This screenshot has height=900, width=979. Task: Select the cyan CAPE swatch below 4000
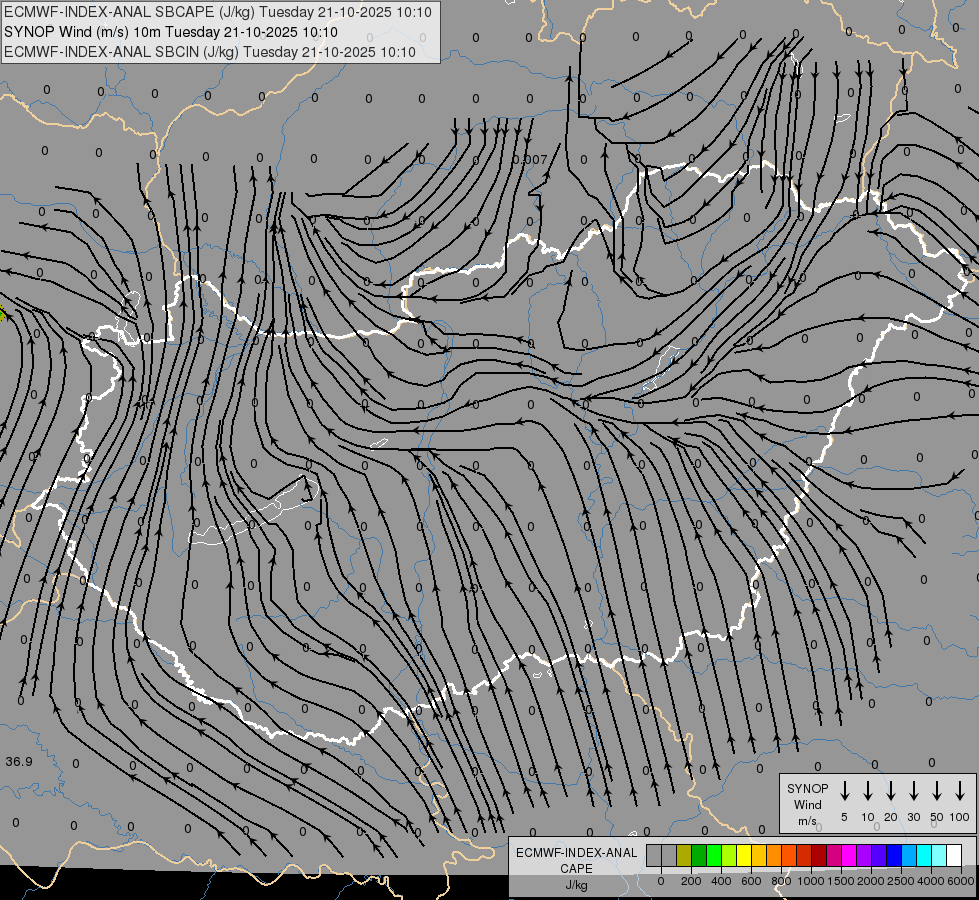(924, 855)
